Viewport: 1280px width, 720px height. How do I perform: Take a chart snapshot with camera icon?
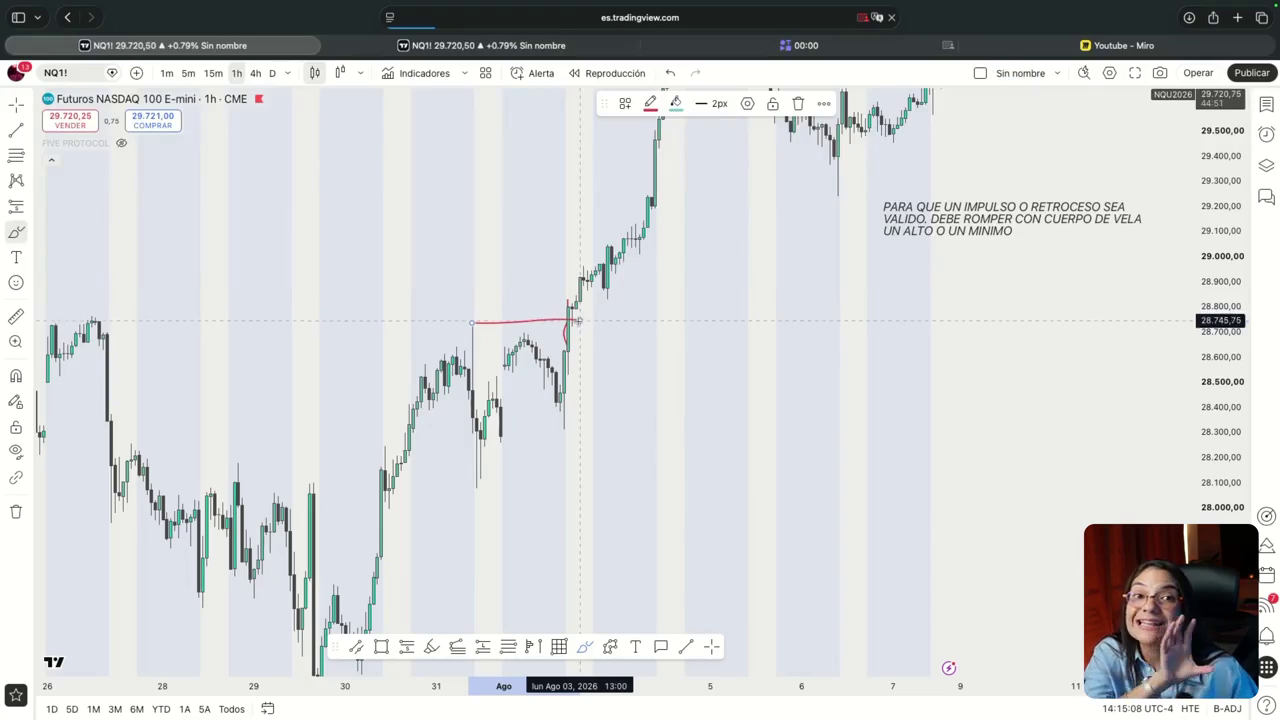pos(1160,73)
